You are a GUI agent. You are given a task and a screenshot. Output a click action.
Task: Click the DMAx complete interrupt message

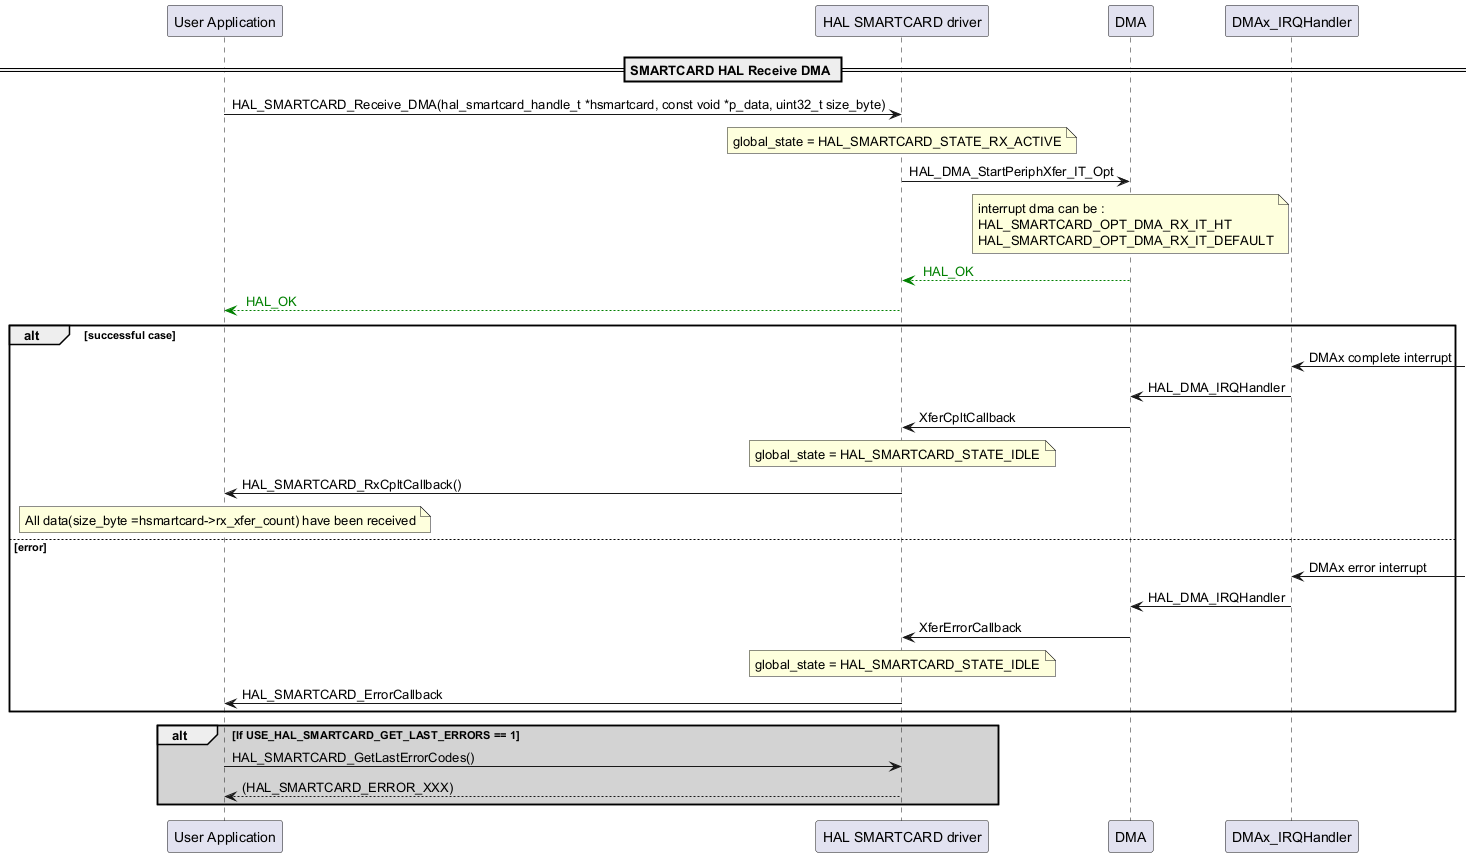coord(1379,358)
